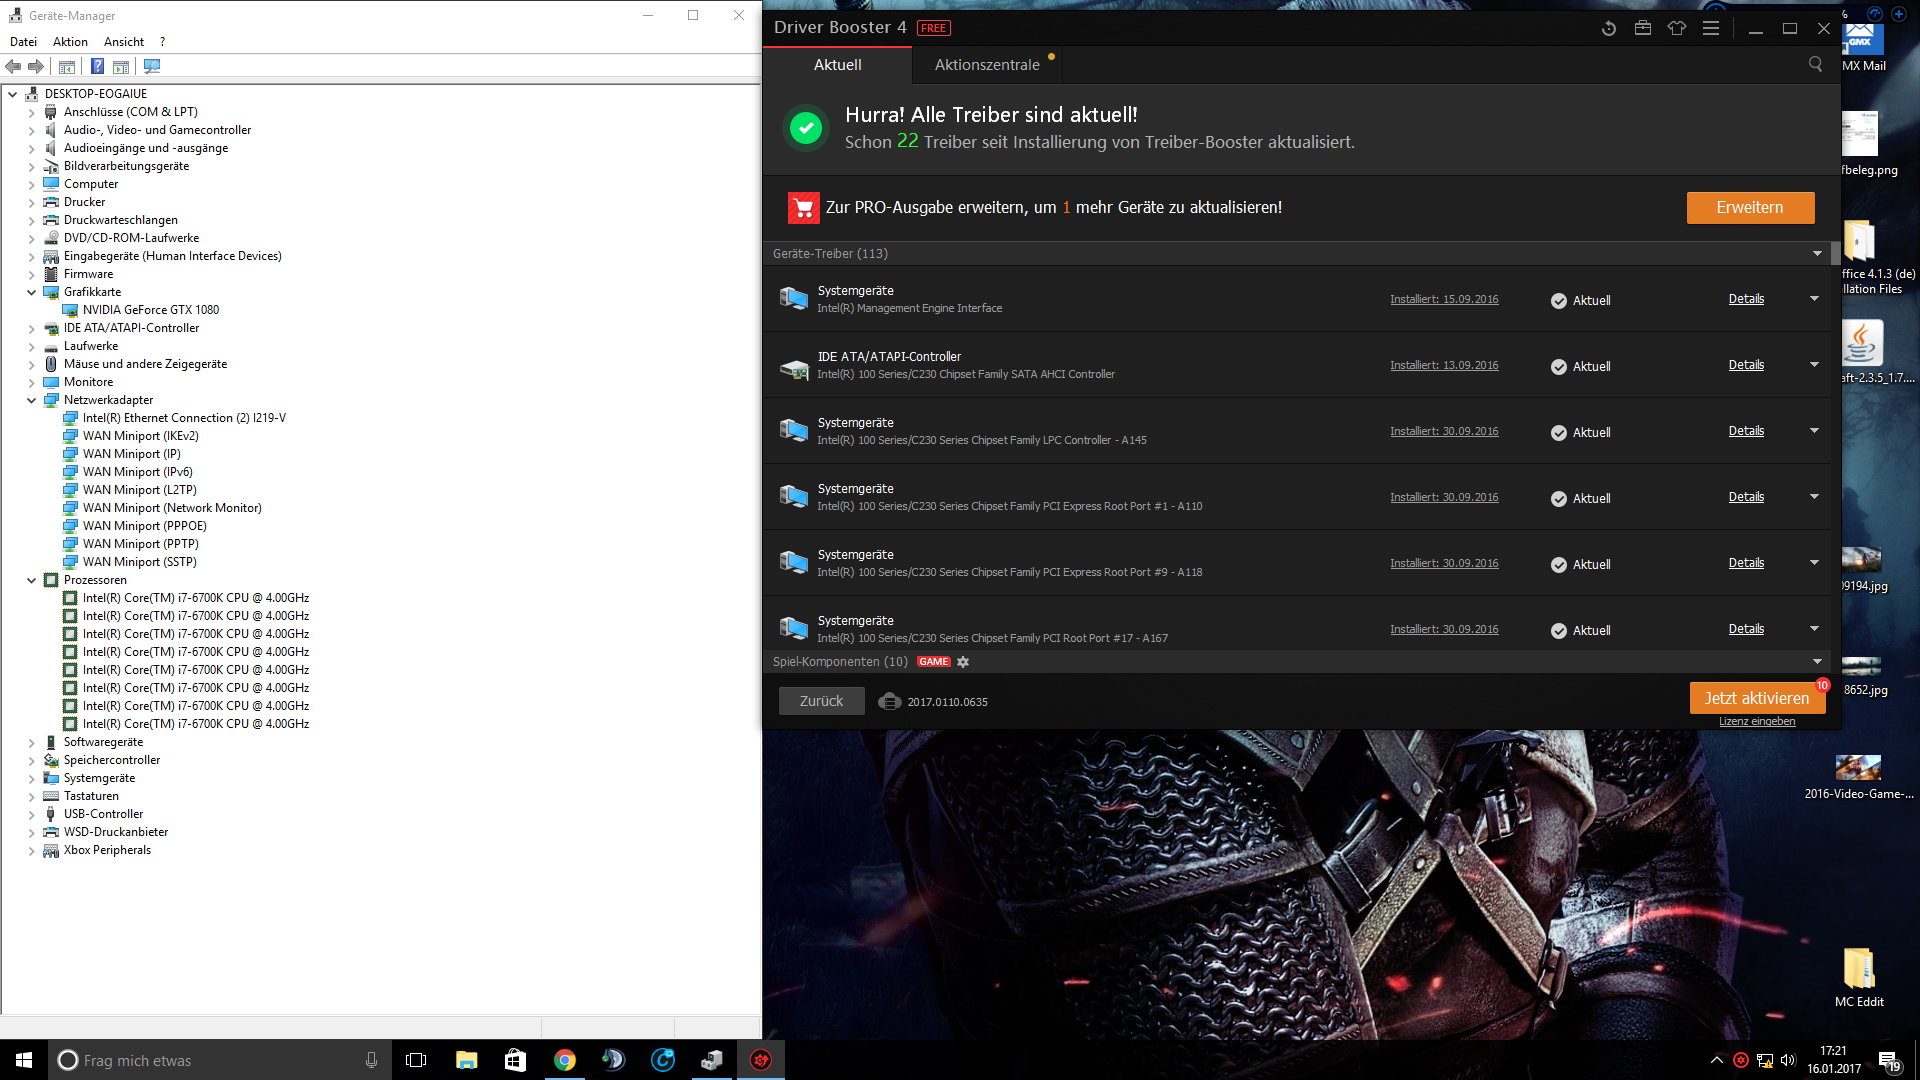The height and width of the screenshot is (1080, 1920).
Task: Click the restore/backup icon in Driver Booster
Action: pos(1608,29)
